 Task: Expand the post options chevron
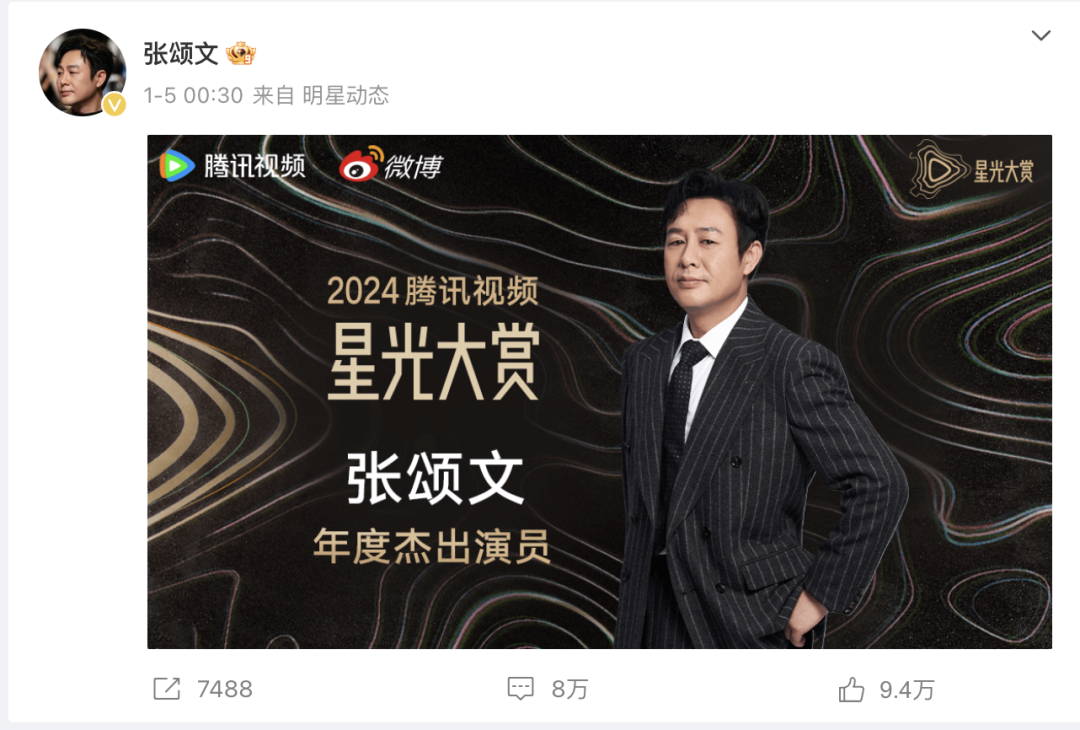pyautogui.click(x=1041, y=35)
